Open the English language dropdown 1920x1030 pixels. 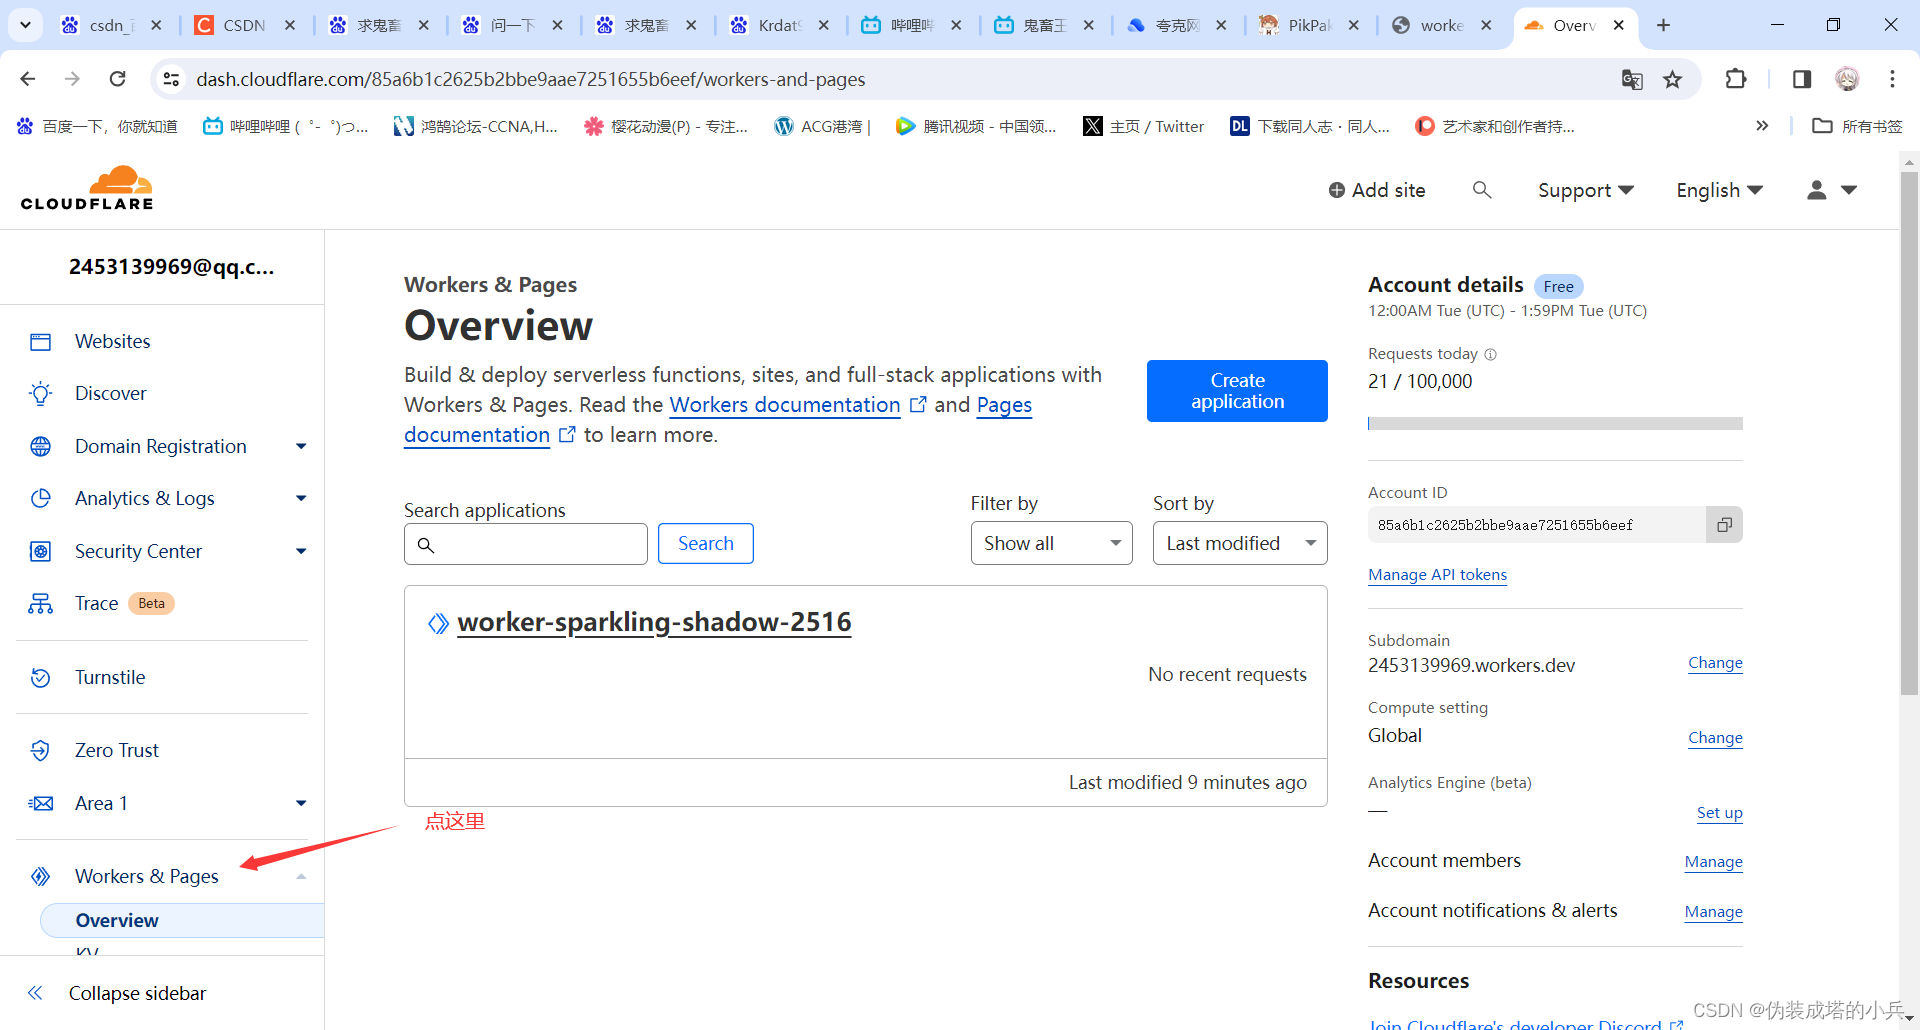[1719, 190]
